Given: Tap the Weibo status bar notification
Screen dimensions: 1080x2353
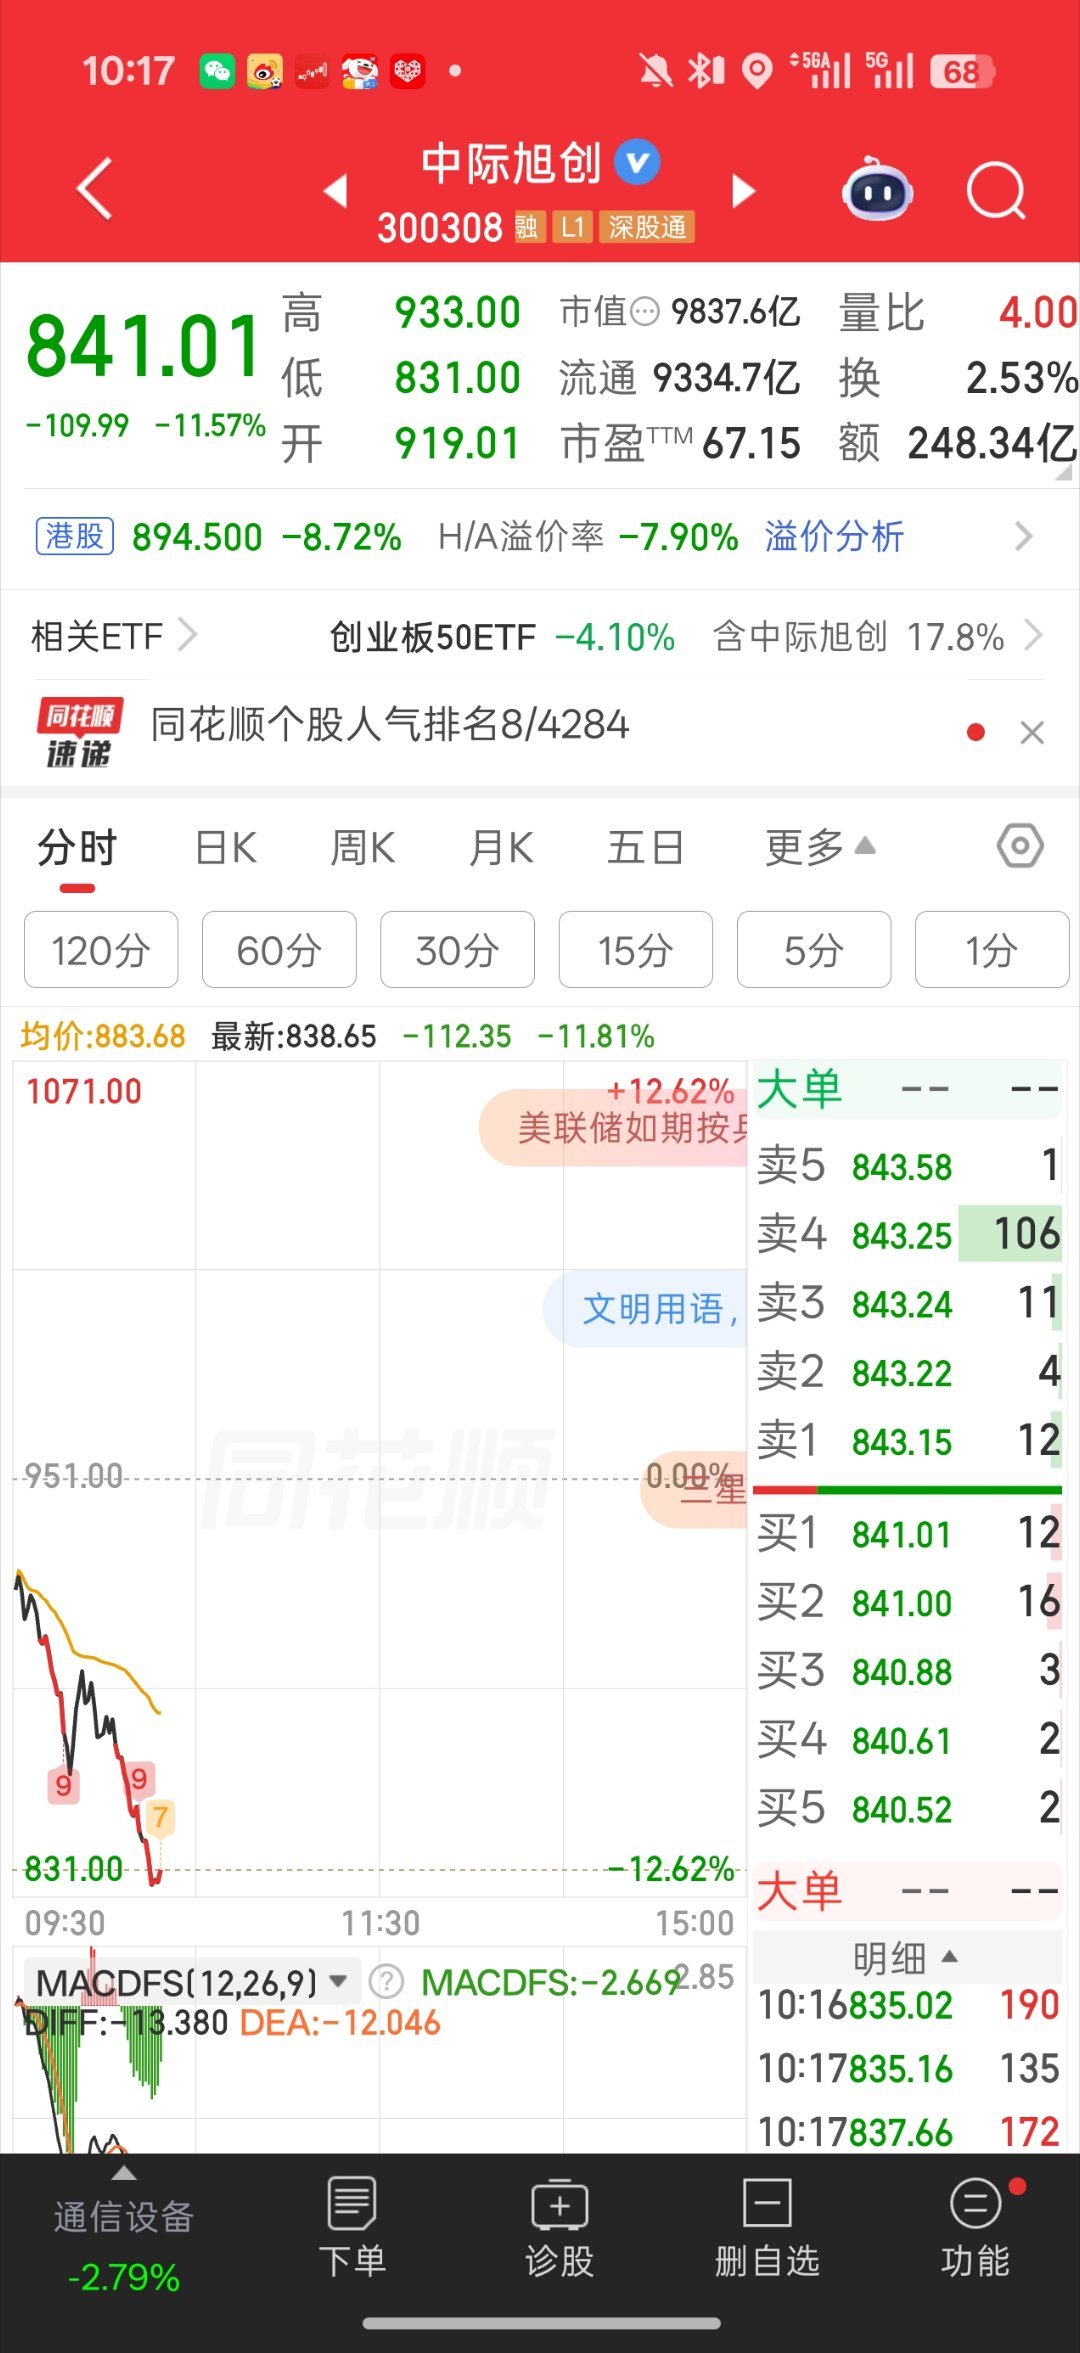Looking at the screenshot, I should [265, 71].
